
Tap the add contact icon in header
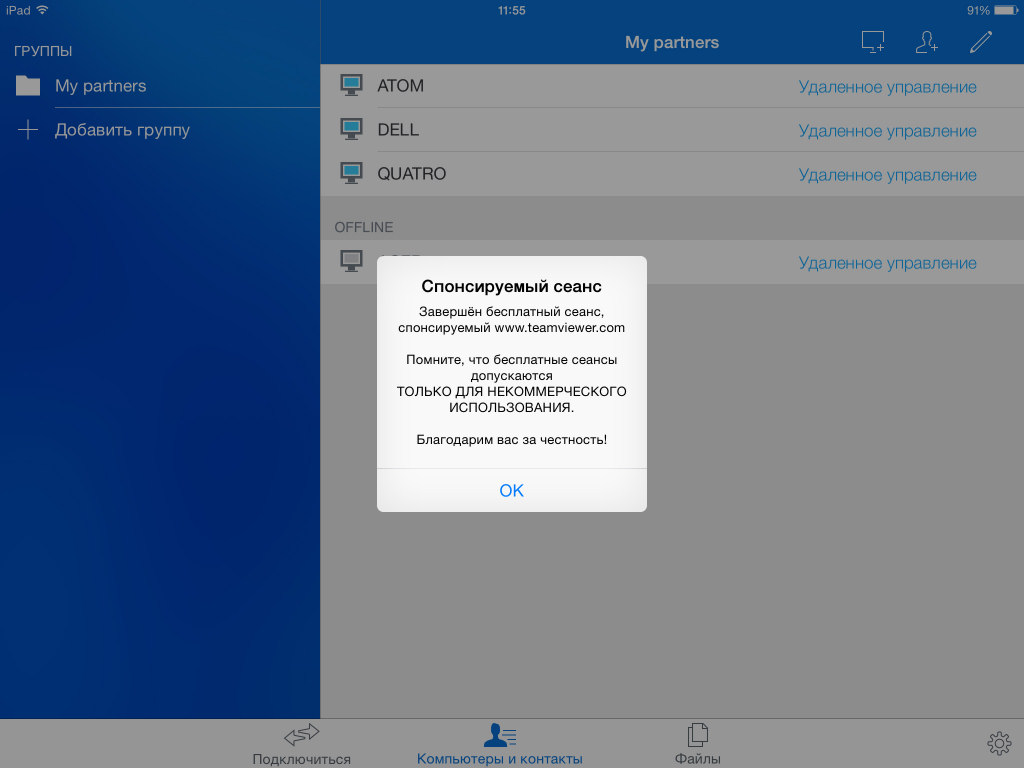click(x=927, y=42)
